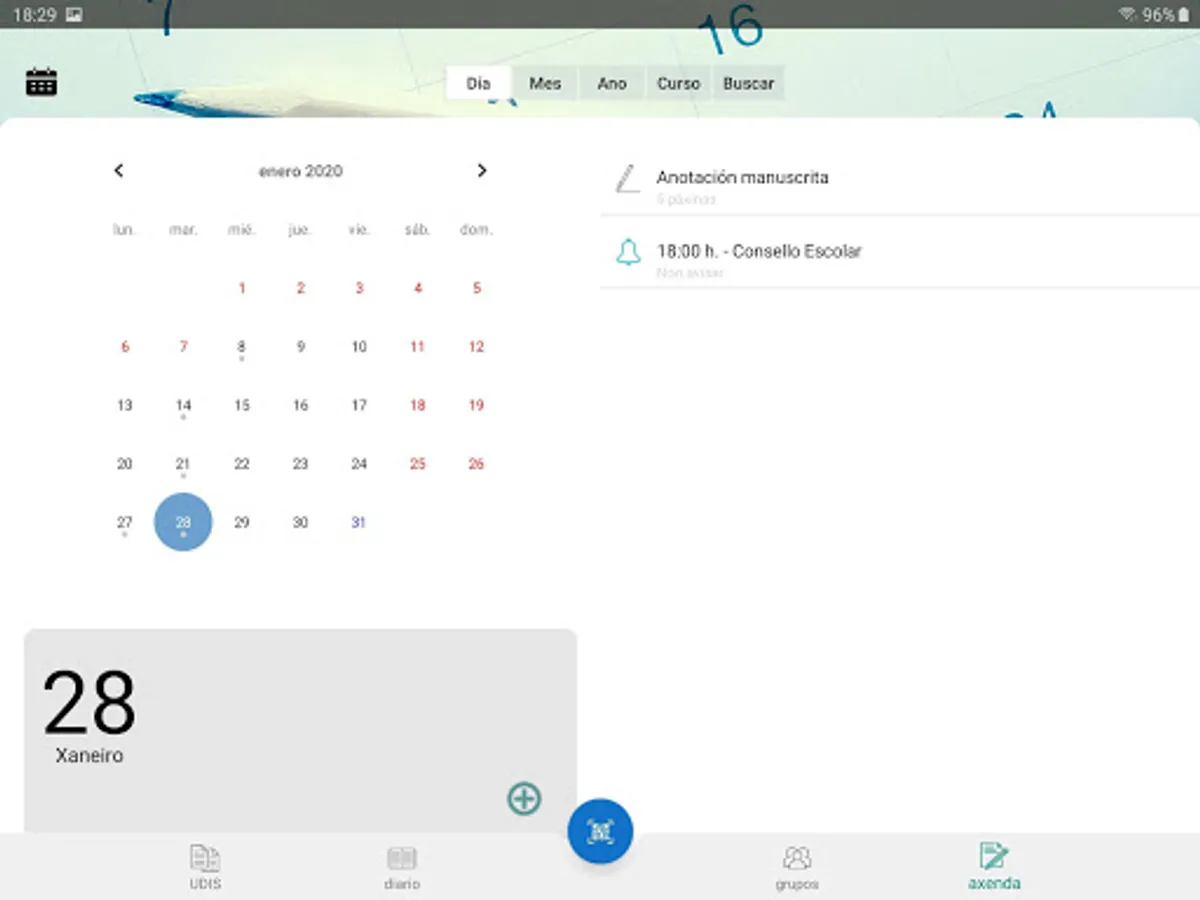Screen dimensions: 1200x900
Task: Go to next month with right arrow
Action: pyautogui.click(x=482, y=170)
